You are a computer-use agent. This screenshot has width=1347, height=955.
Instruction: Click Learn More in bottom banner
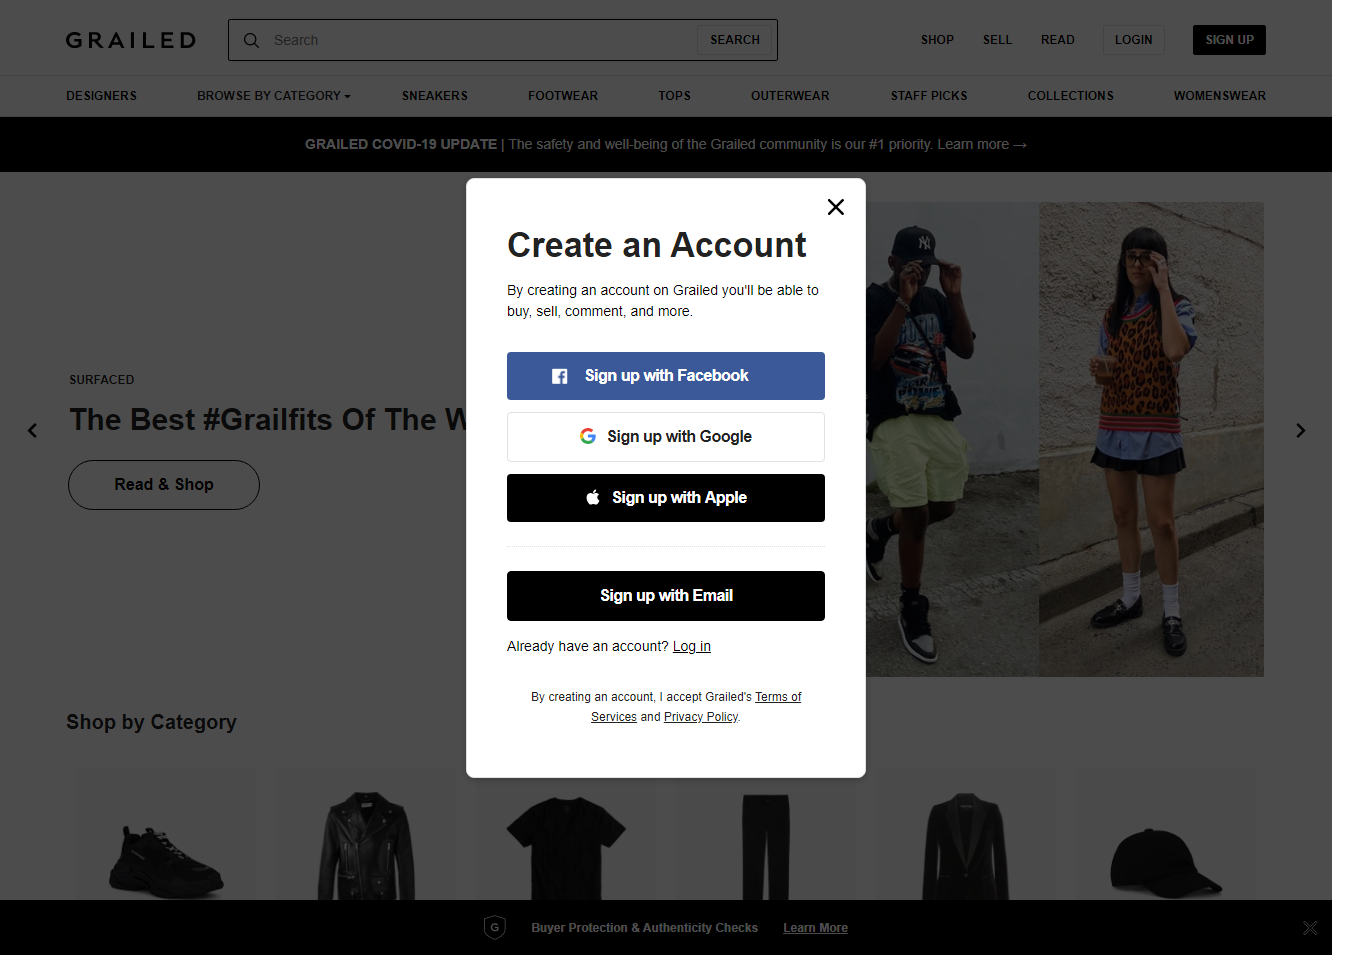click(815, 928)
